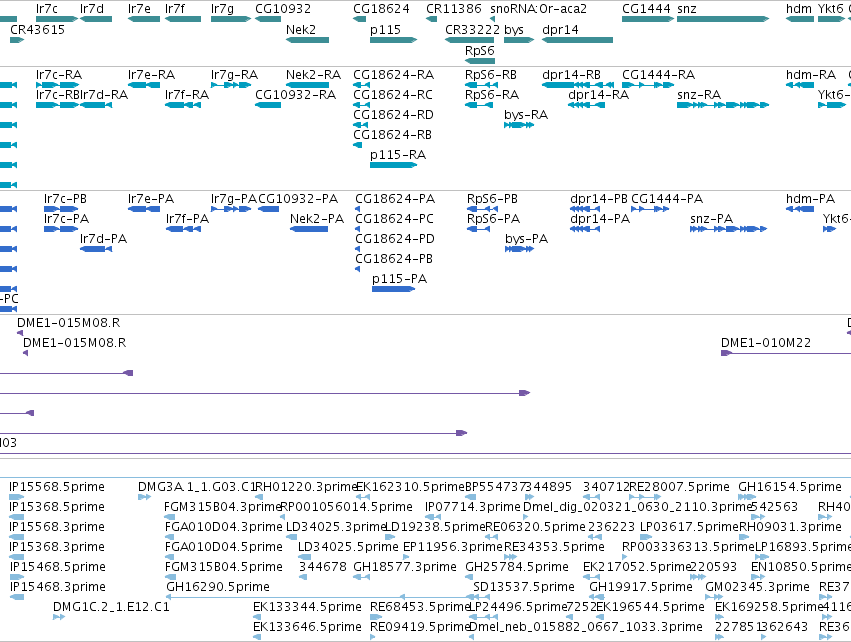Click the Ir7c gene label
The height and width of the screenshot is (642, 851).
click(x=47, y=9)
